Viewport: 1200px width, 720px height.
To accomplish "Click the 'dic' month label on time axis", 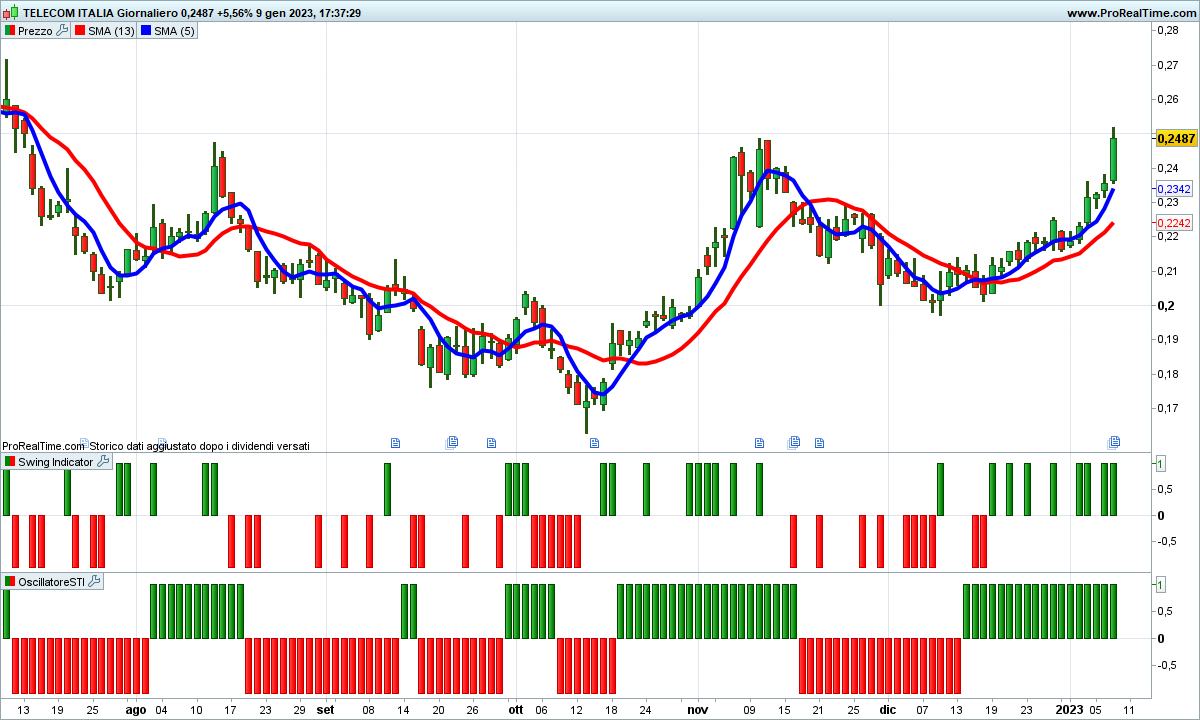I will (x=887, y=709).
